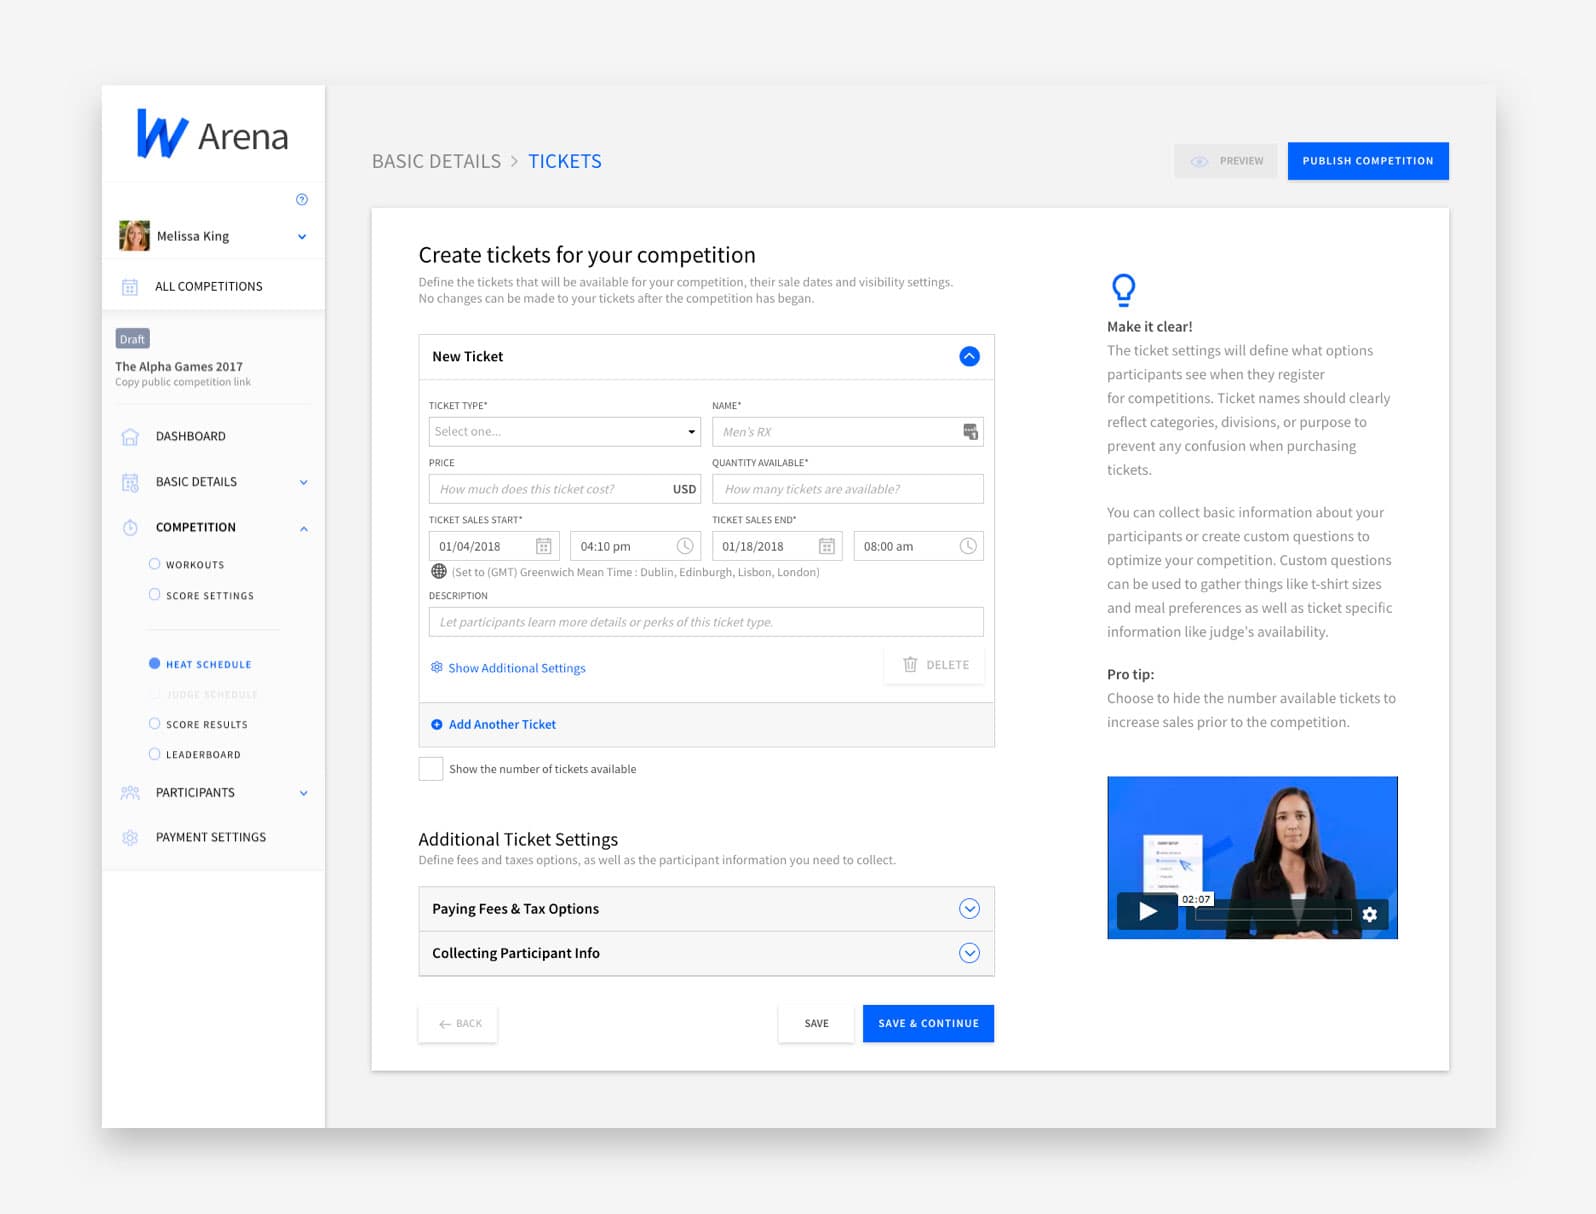This screenshot has width=1596, height=1214.
Task: Click the Basic Details sidebar icon
Action: point(130,483)
